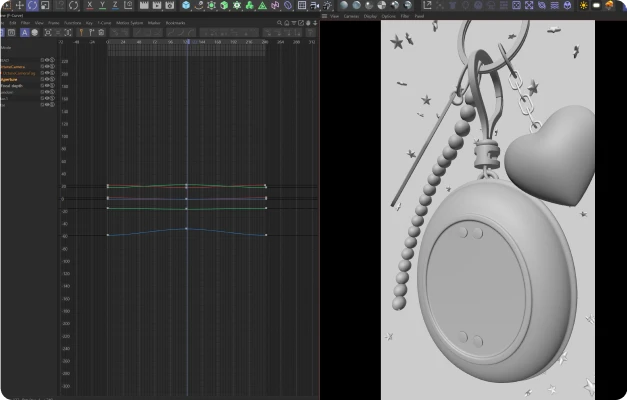The height and width of the screenshot is (400, 627).
Task: Open the timeline Filter menu
Action: click(25, 23)
